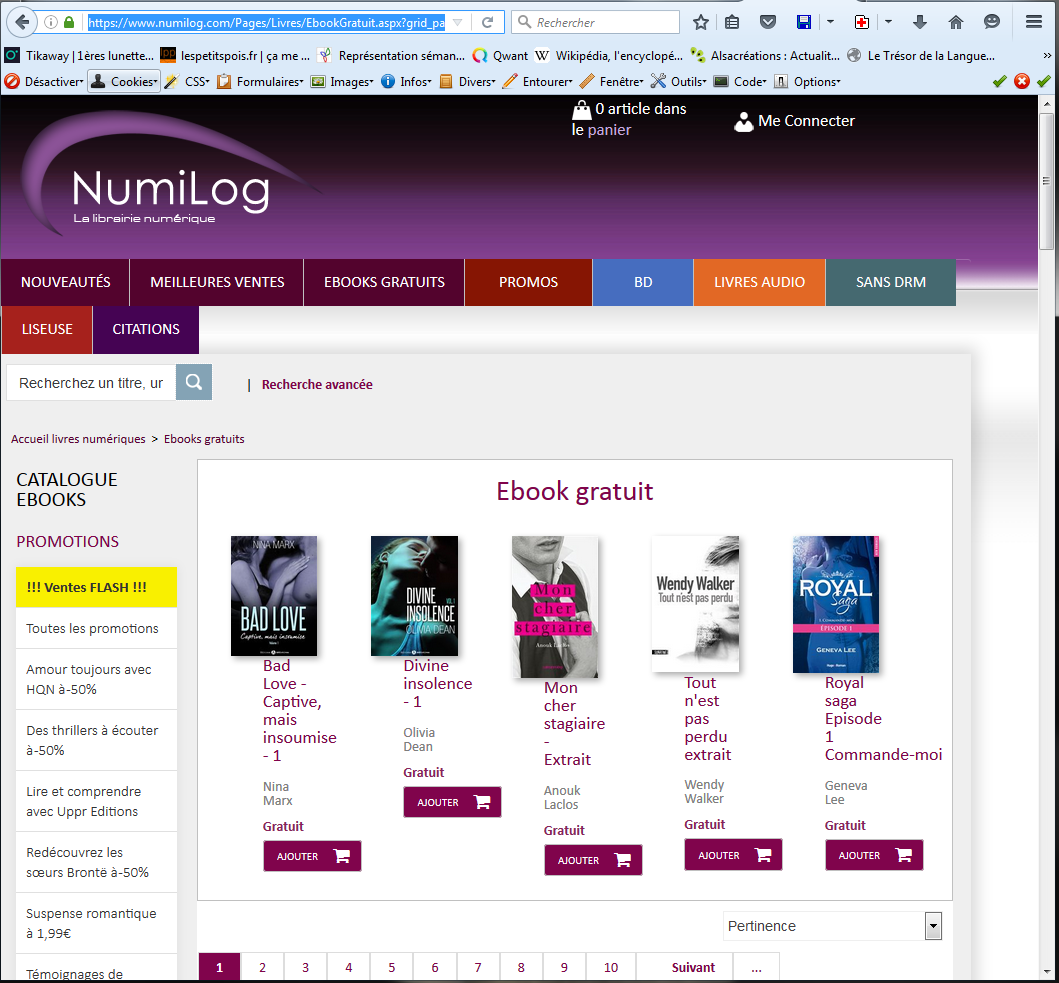Expand the Cookies developer toolbar menu
This screenshot has width=1059, height=983.
[124, 82]
